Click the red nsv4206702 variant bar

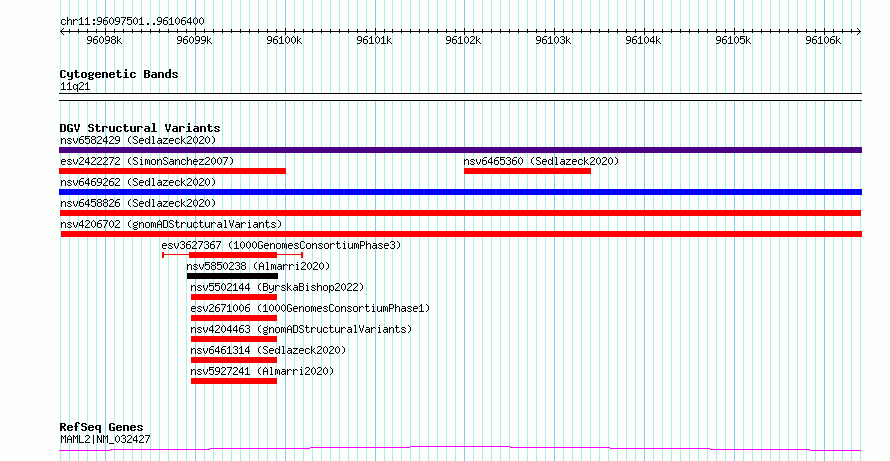461,234
